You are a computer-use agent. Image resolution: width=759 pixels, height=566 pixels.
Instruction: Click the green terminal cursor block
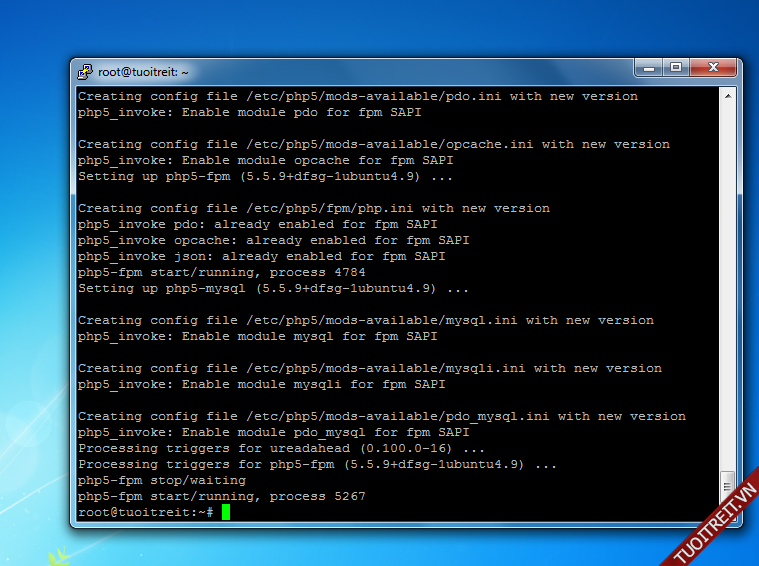[226, 512]
